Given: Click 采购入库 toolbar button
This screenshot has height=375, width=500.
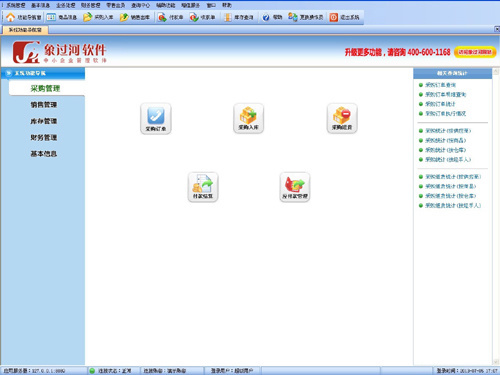Looking at the screenshot, I should pyautogui.click(x=98, y=17).
